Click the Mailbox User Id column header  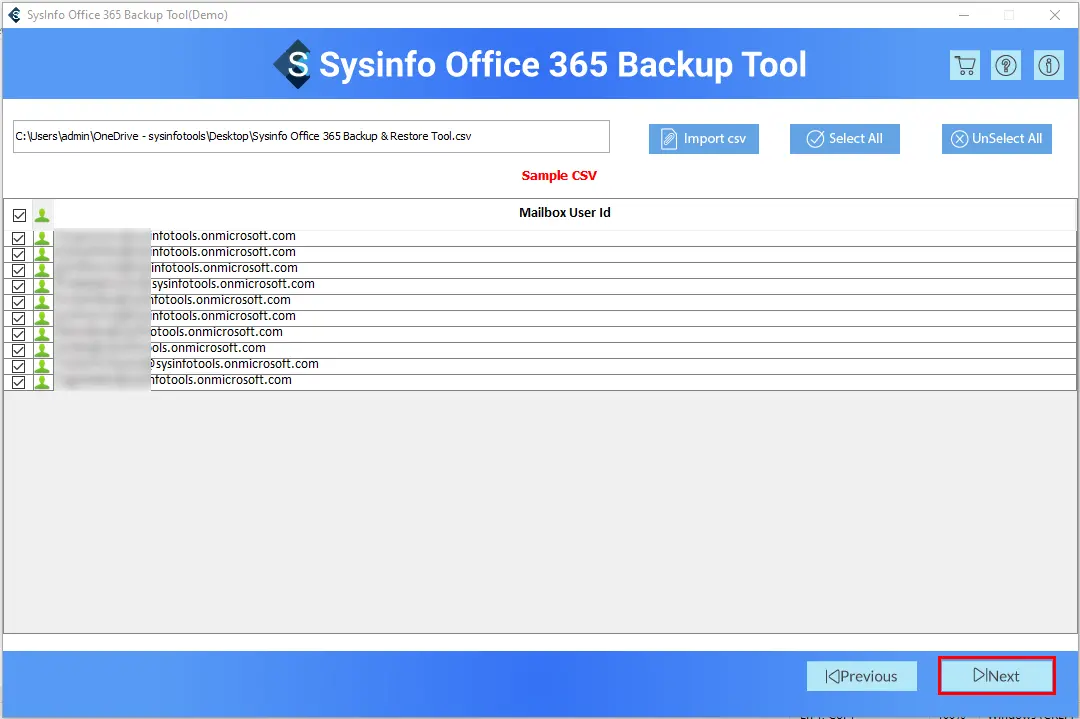point(564,213)
